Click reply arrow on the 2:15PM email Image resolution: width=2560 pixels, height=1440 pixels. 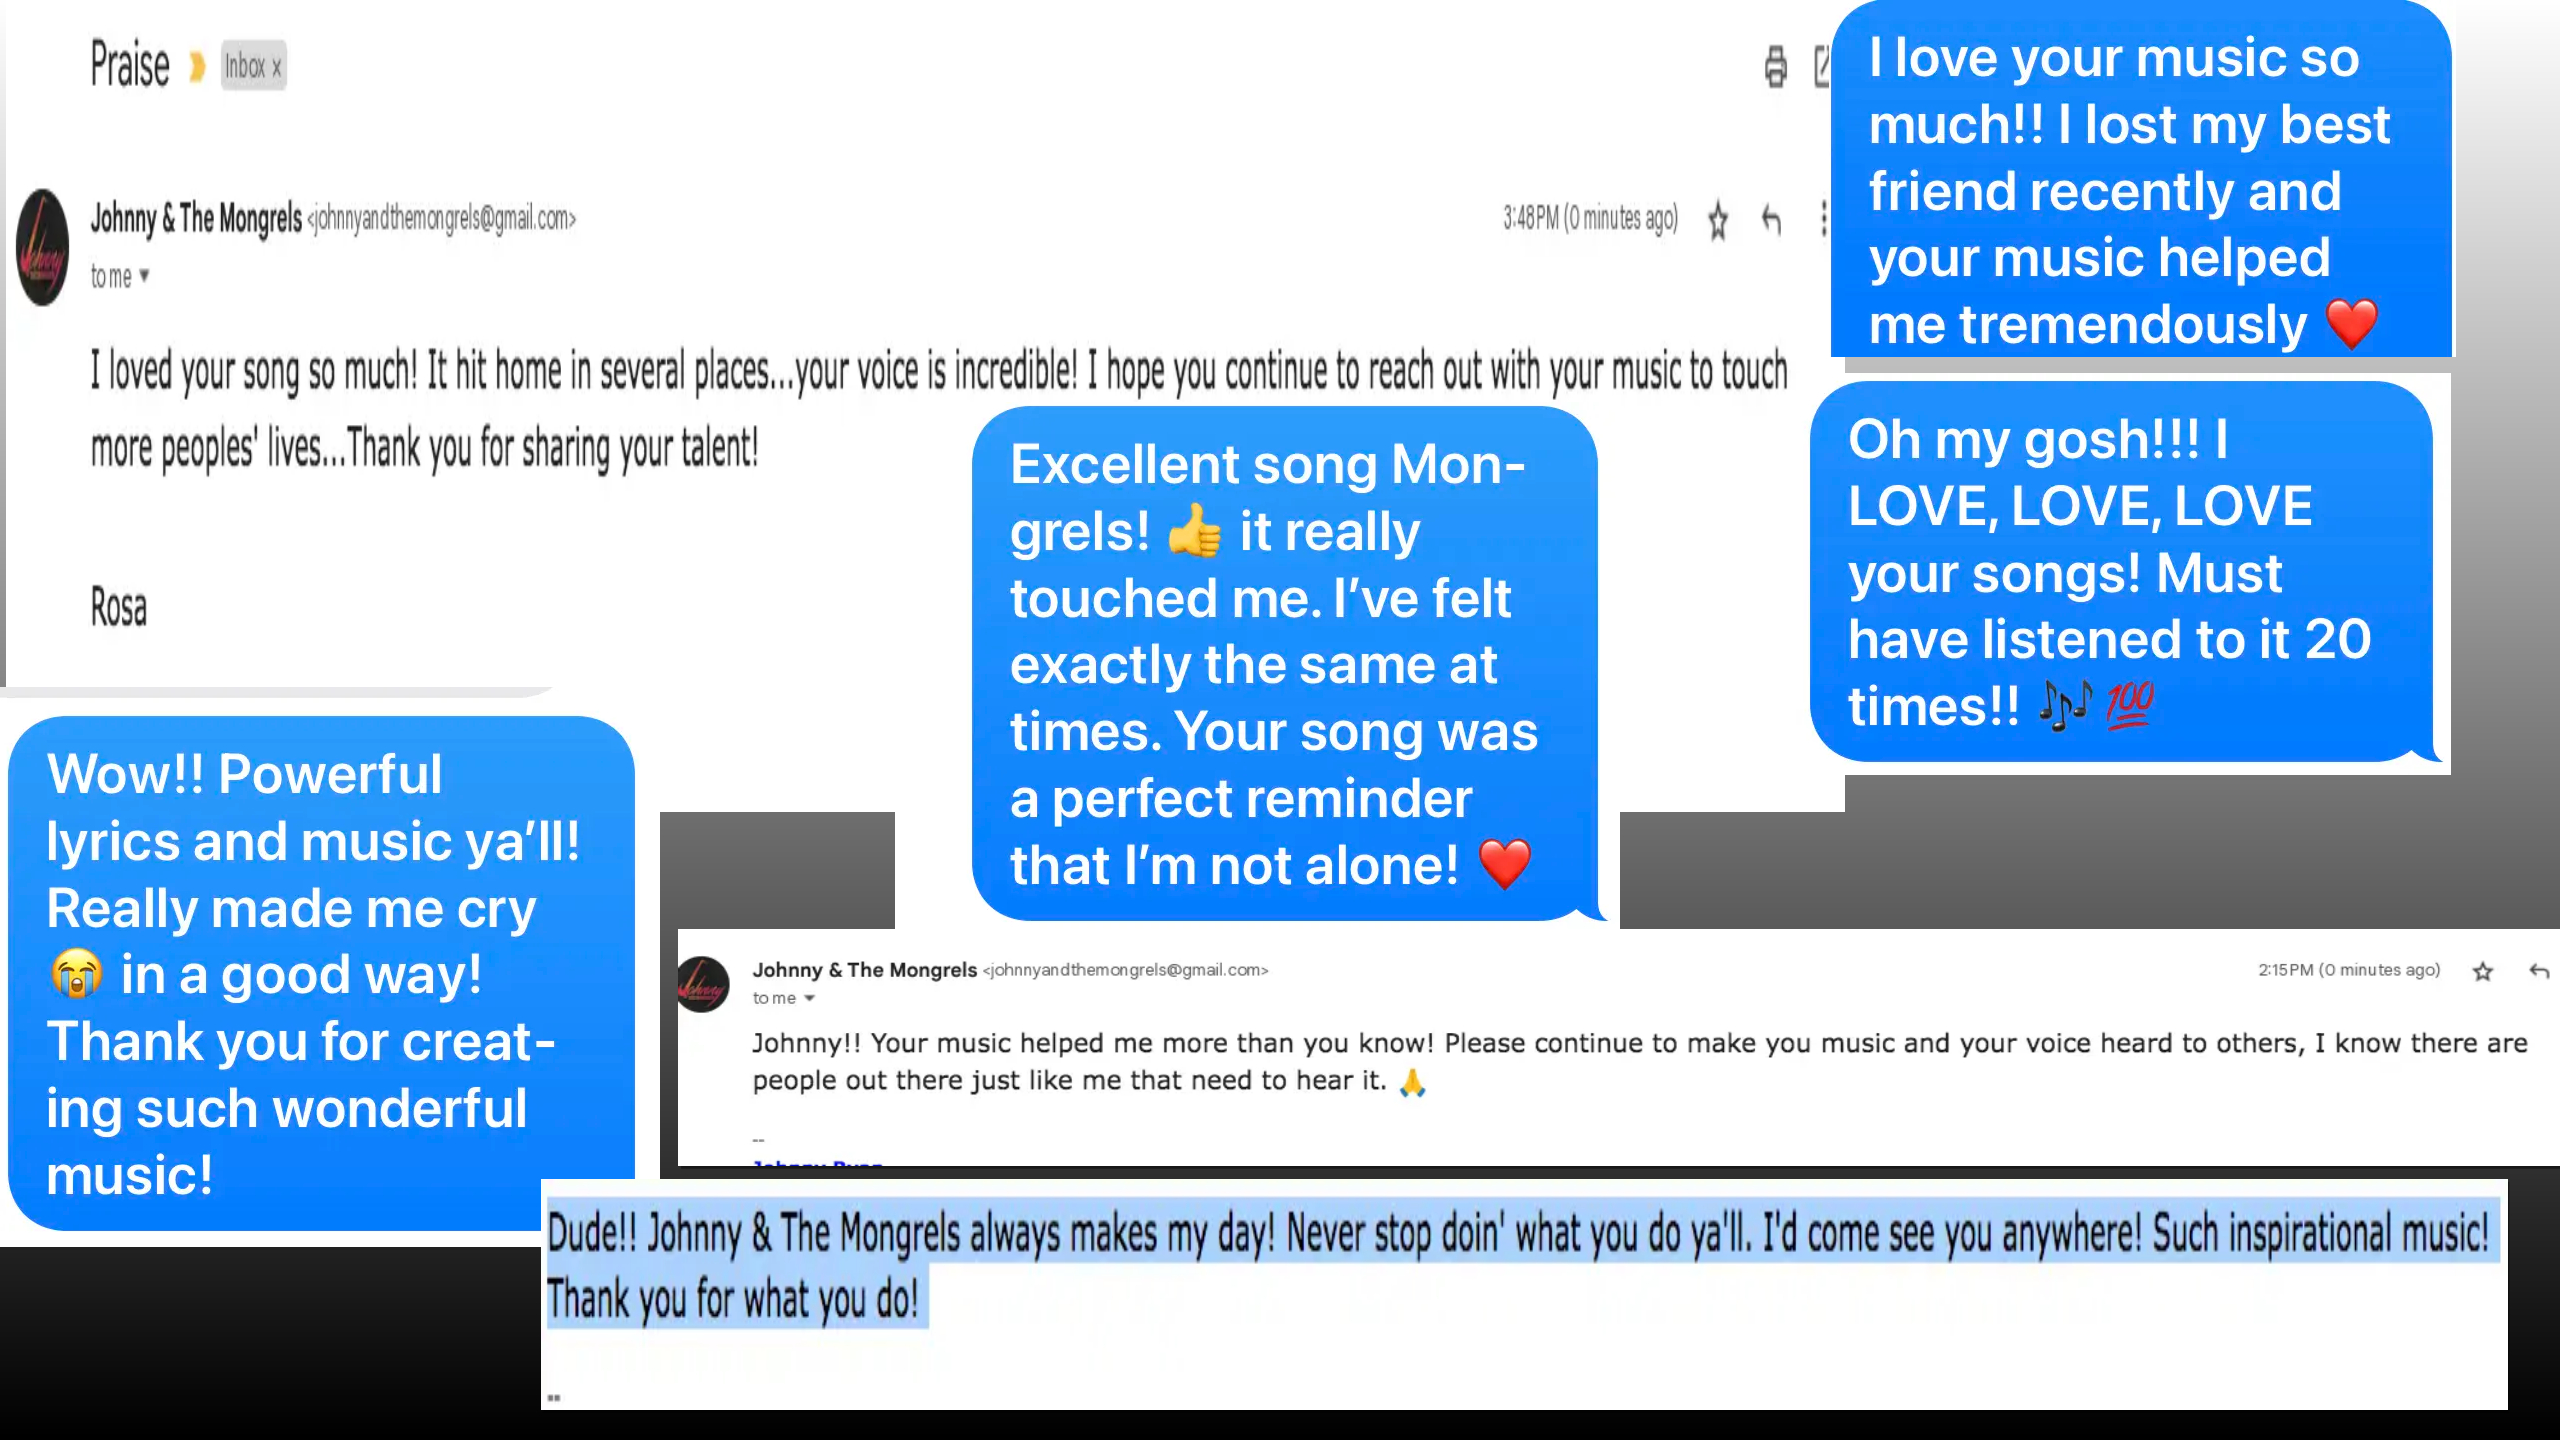point(2538,971)
